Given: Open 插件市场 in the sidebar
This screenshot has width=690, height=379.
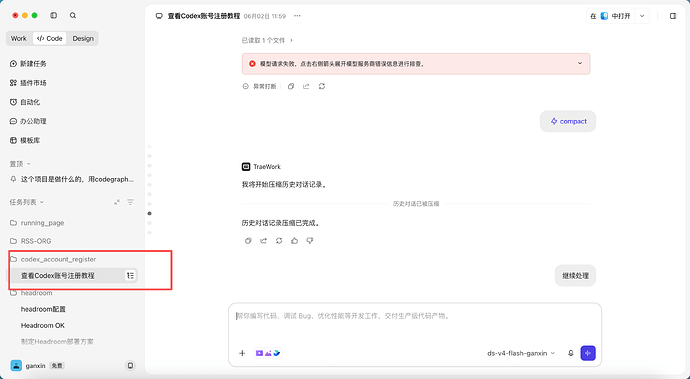Looking at the screenshot, I should coord(28,83).
